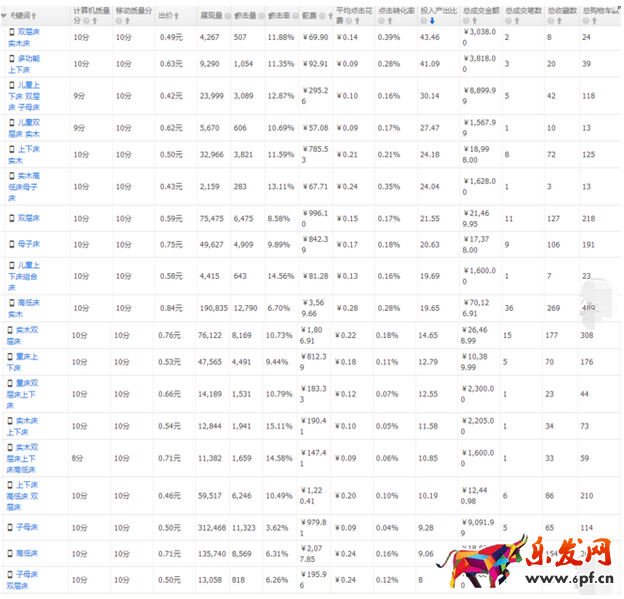Click the mobile device icon beside 高低床 实木

tap(12, 301)
